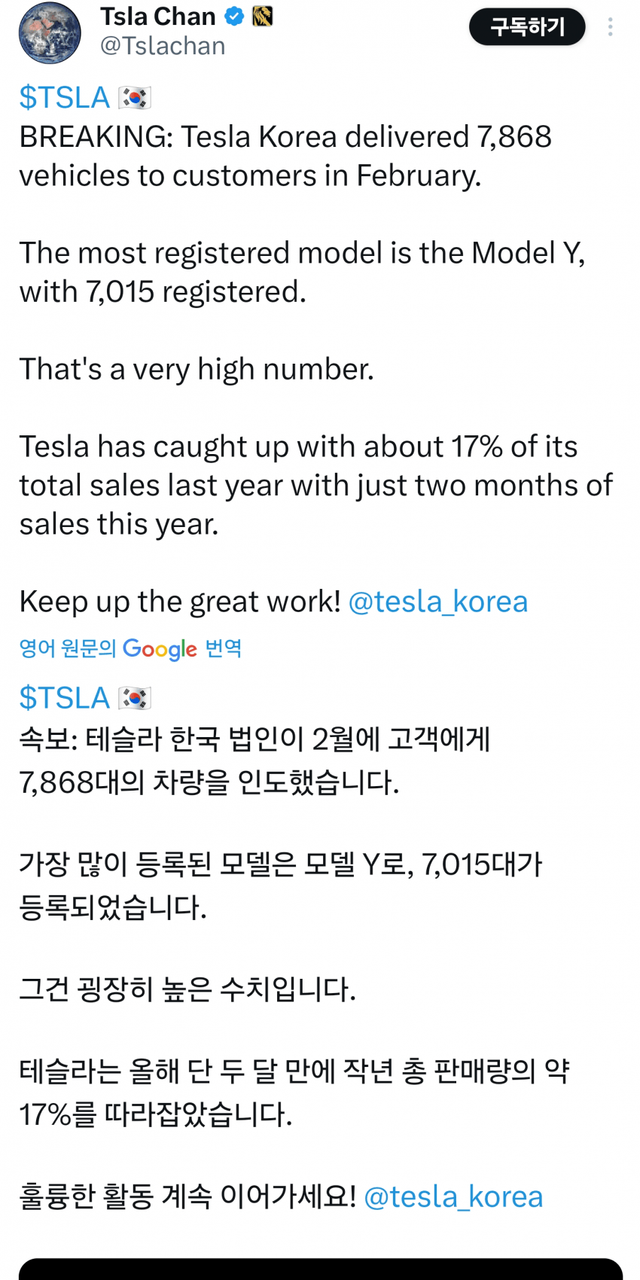Click the Korean flag in original post

[x=134, y=97]
